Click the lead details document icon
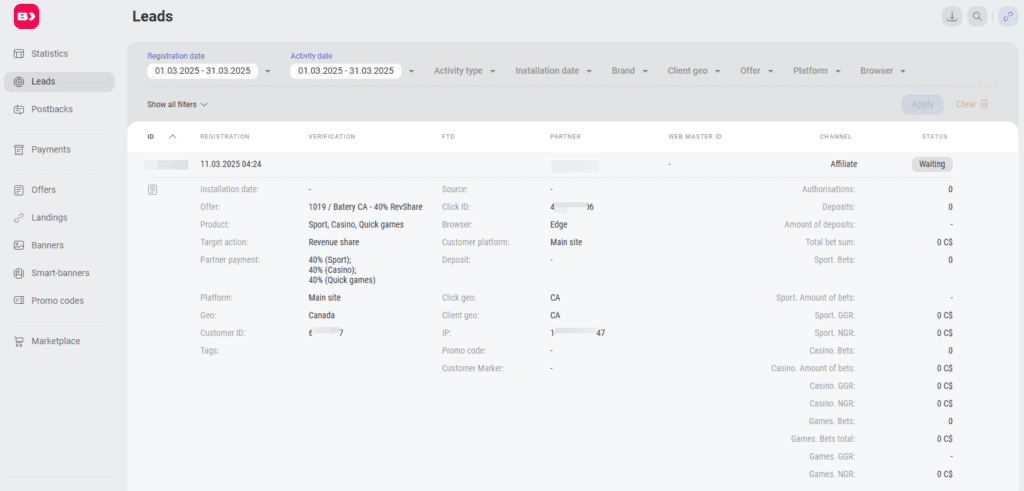This screenshot has height=491, width=1024. [x=152, y=189]
